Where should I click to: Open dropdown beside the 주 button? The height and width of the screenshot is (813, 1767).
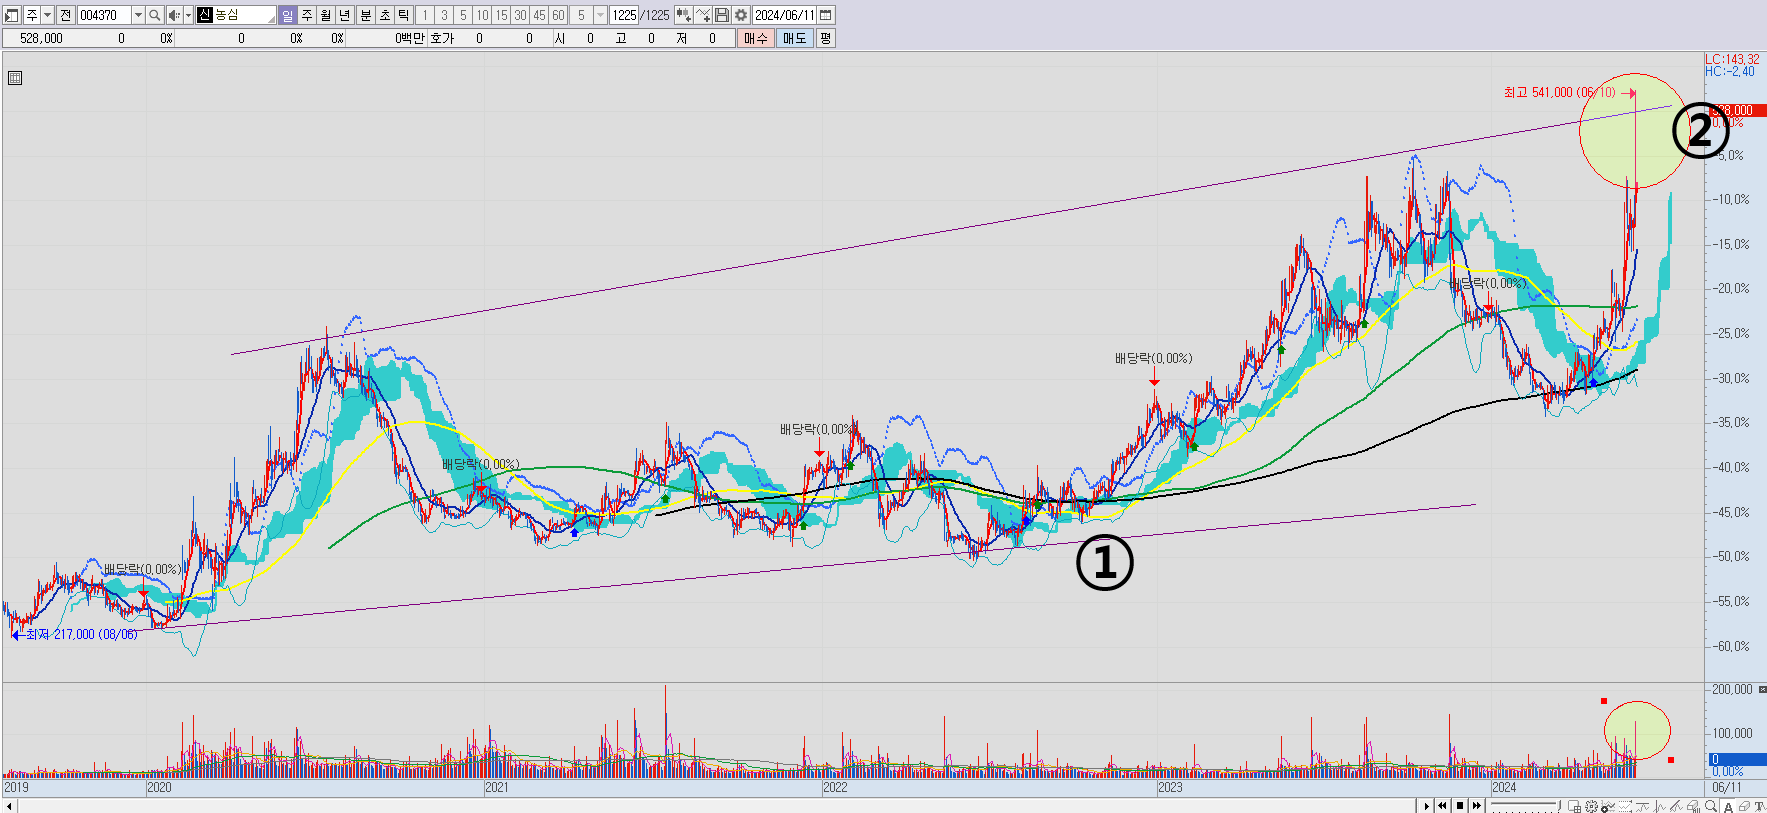[x=47, y=15]
